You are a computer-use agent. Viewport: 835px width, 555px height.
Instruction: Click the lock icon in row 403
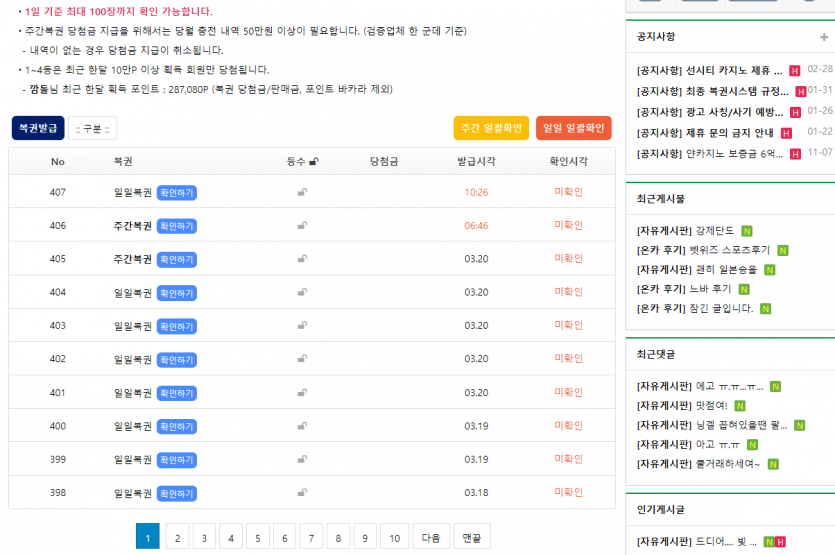pyautogui.click(x=302, y=325)
